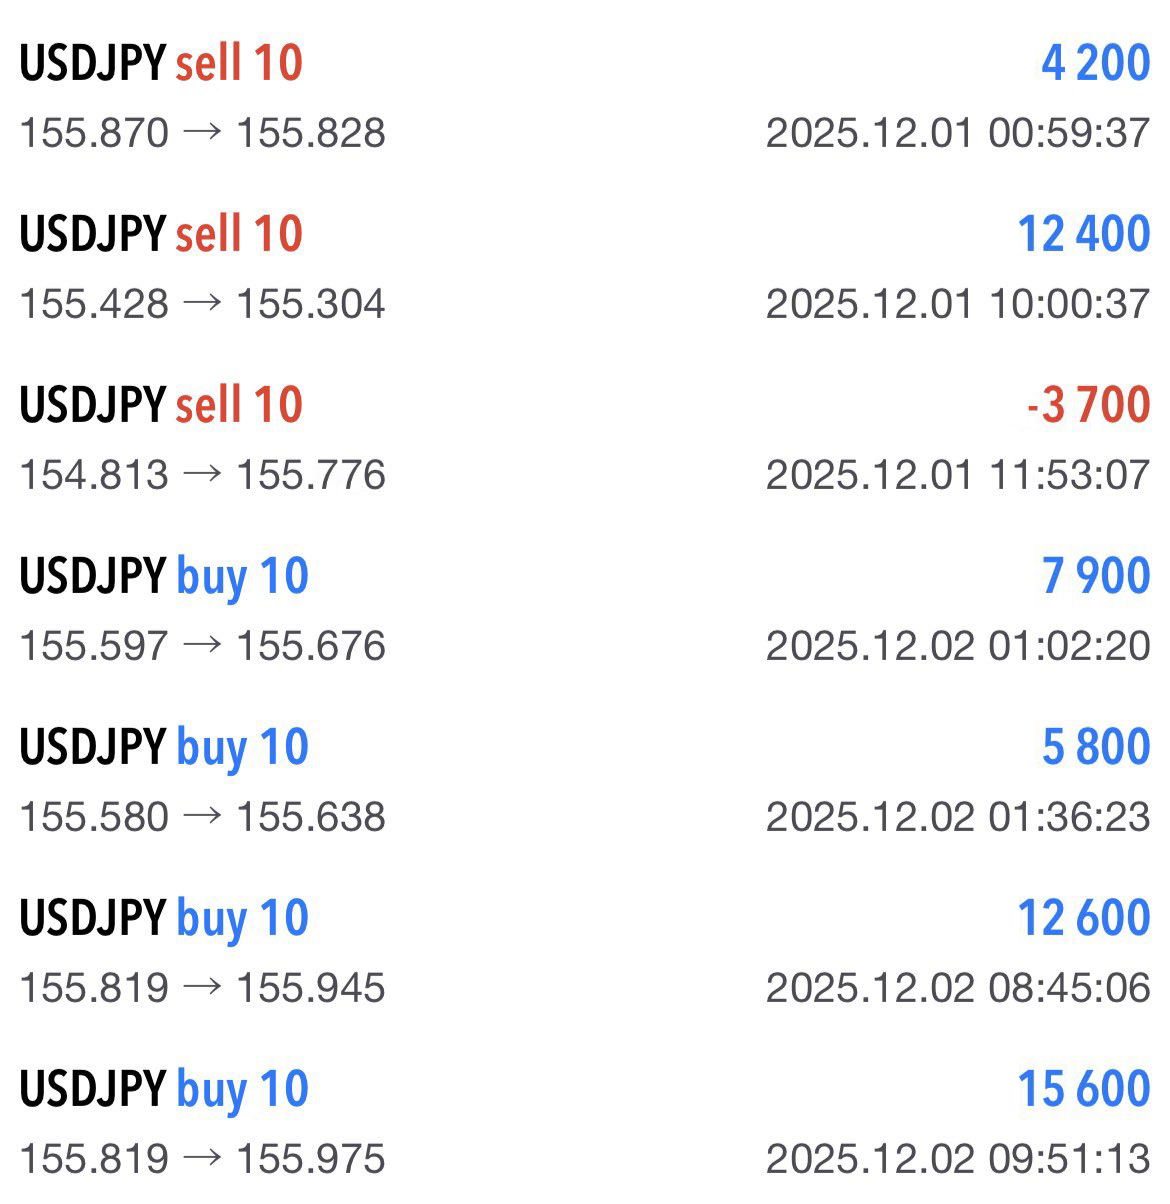Tap the 155.870 → 155.828 price line
The image size is (1170, 1204).
202,133
